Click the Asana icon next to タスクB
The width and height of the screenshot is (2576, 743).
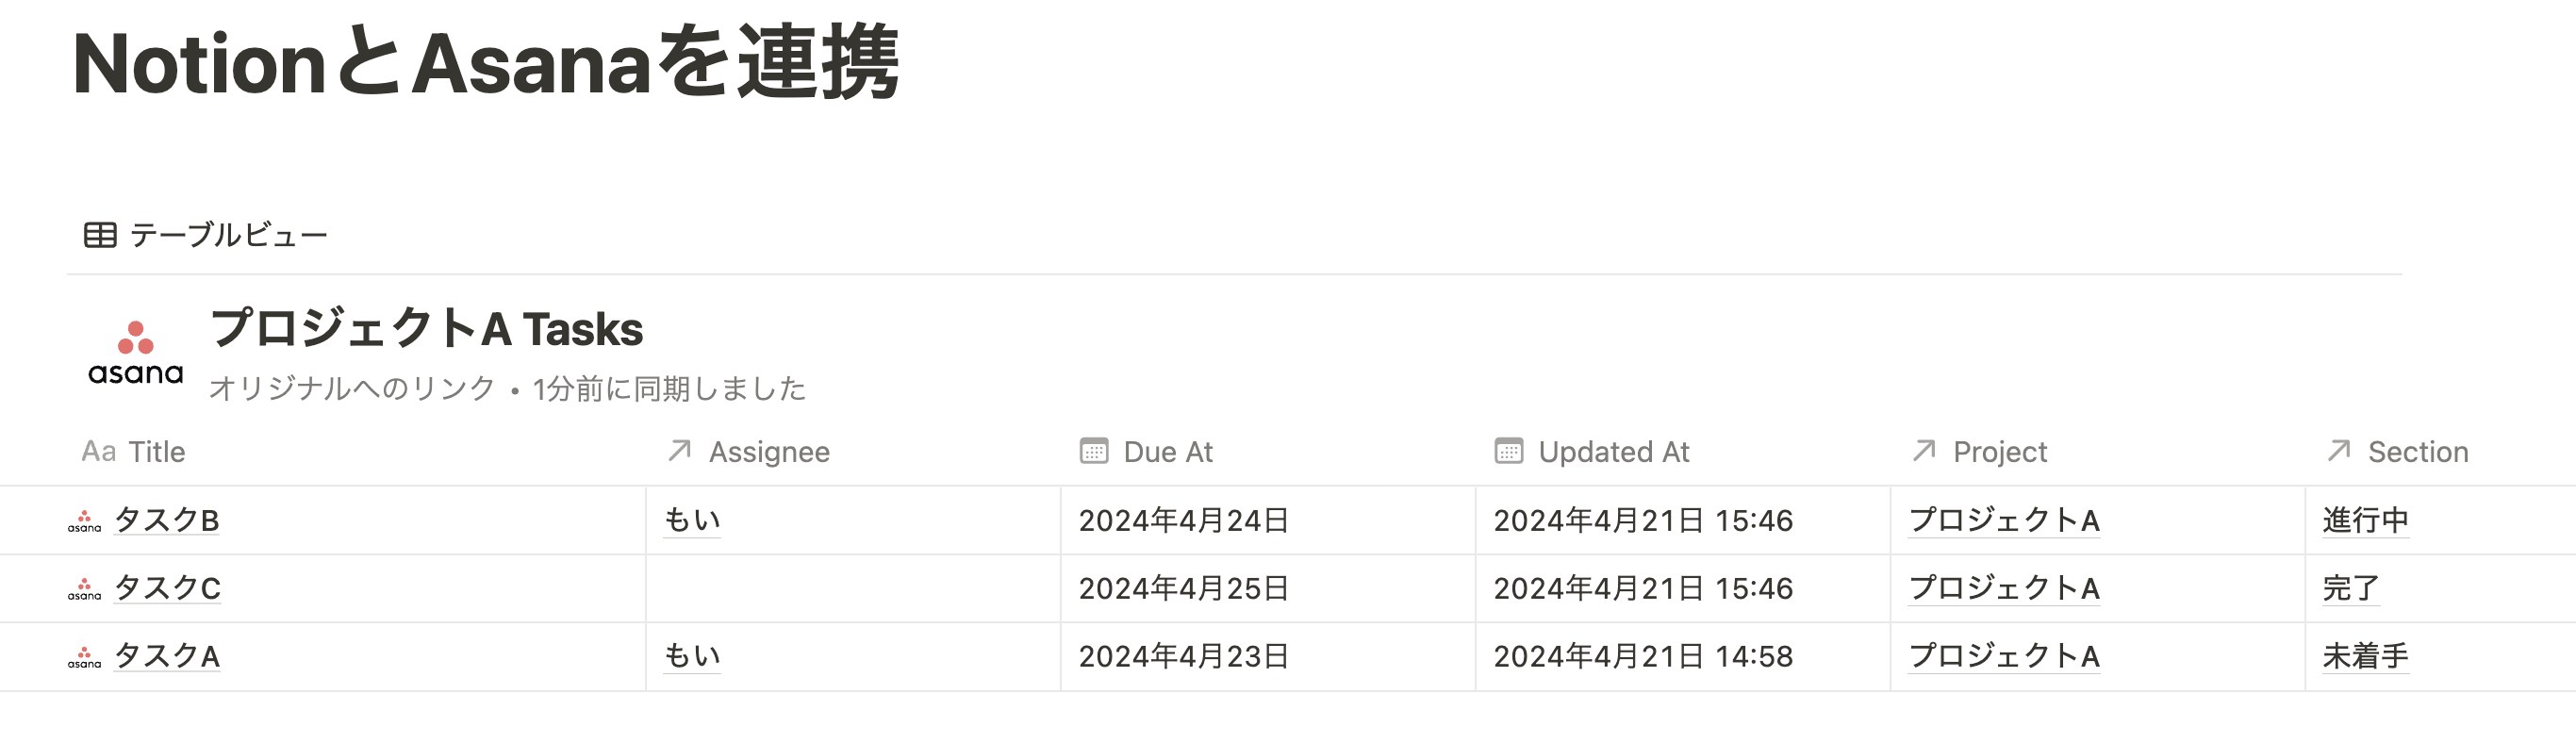point(85,521)
